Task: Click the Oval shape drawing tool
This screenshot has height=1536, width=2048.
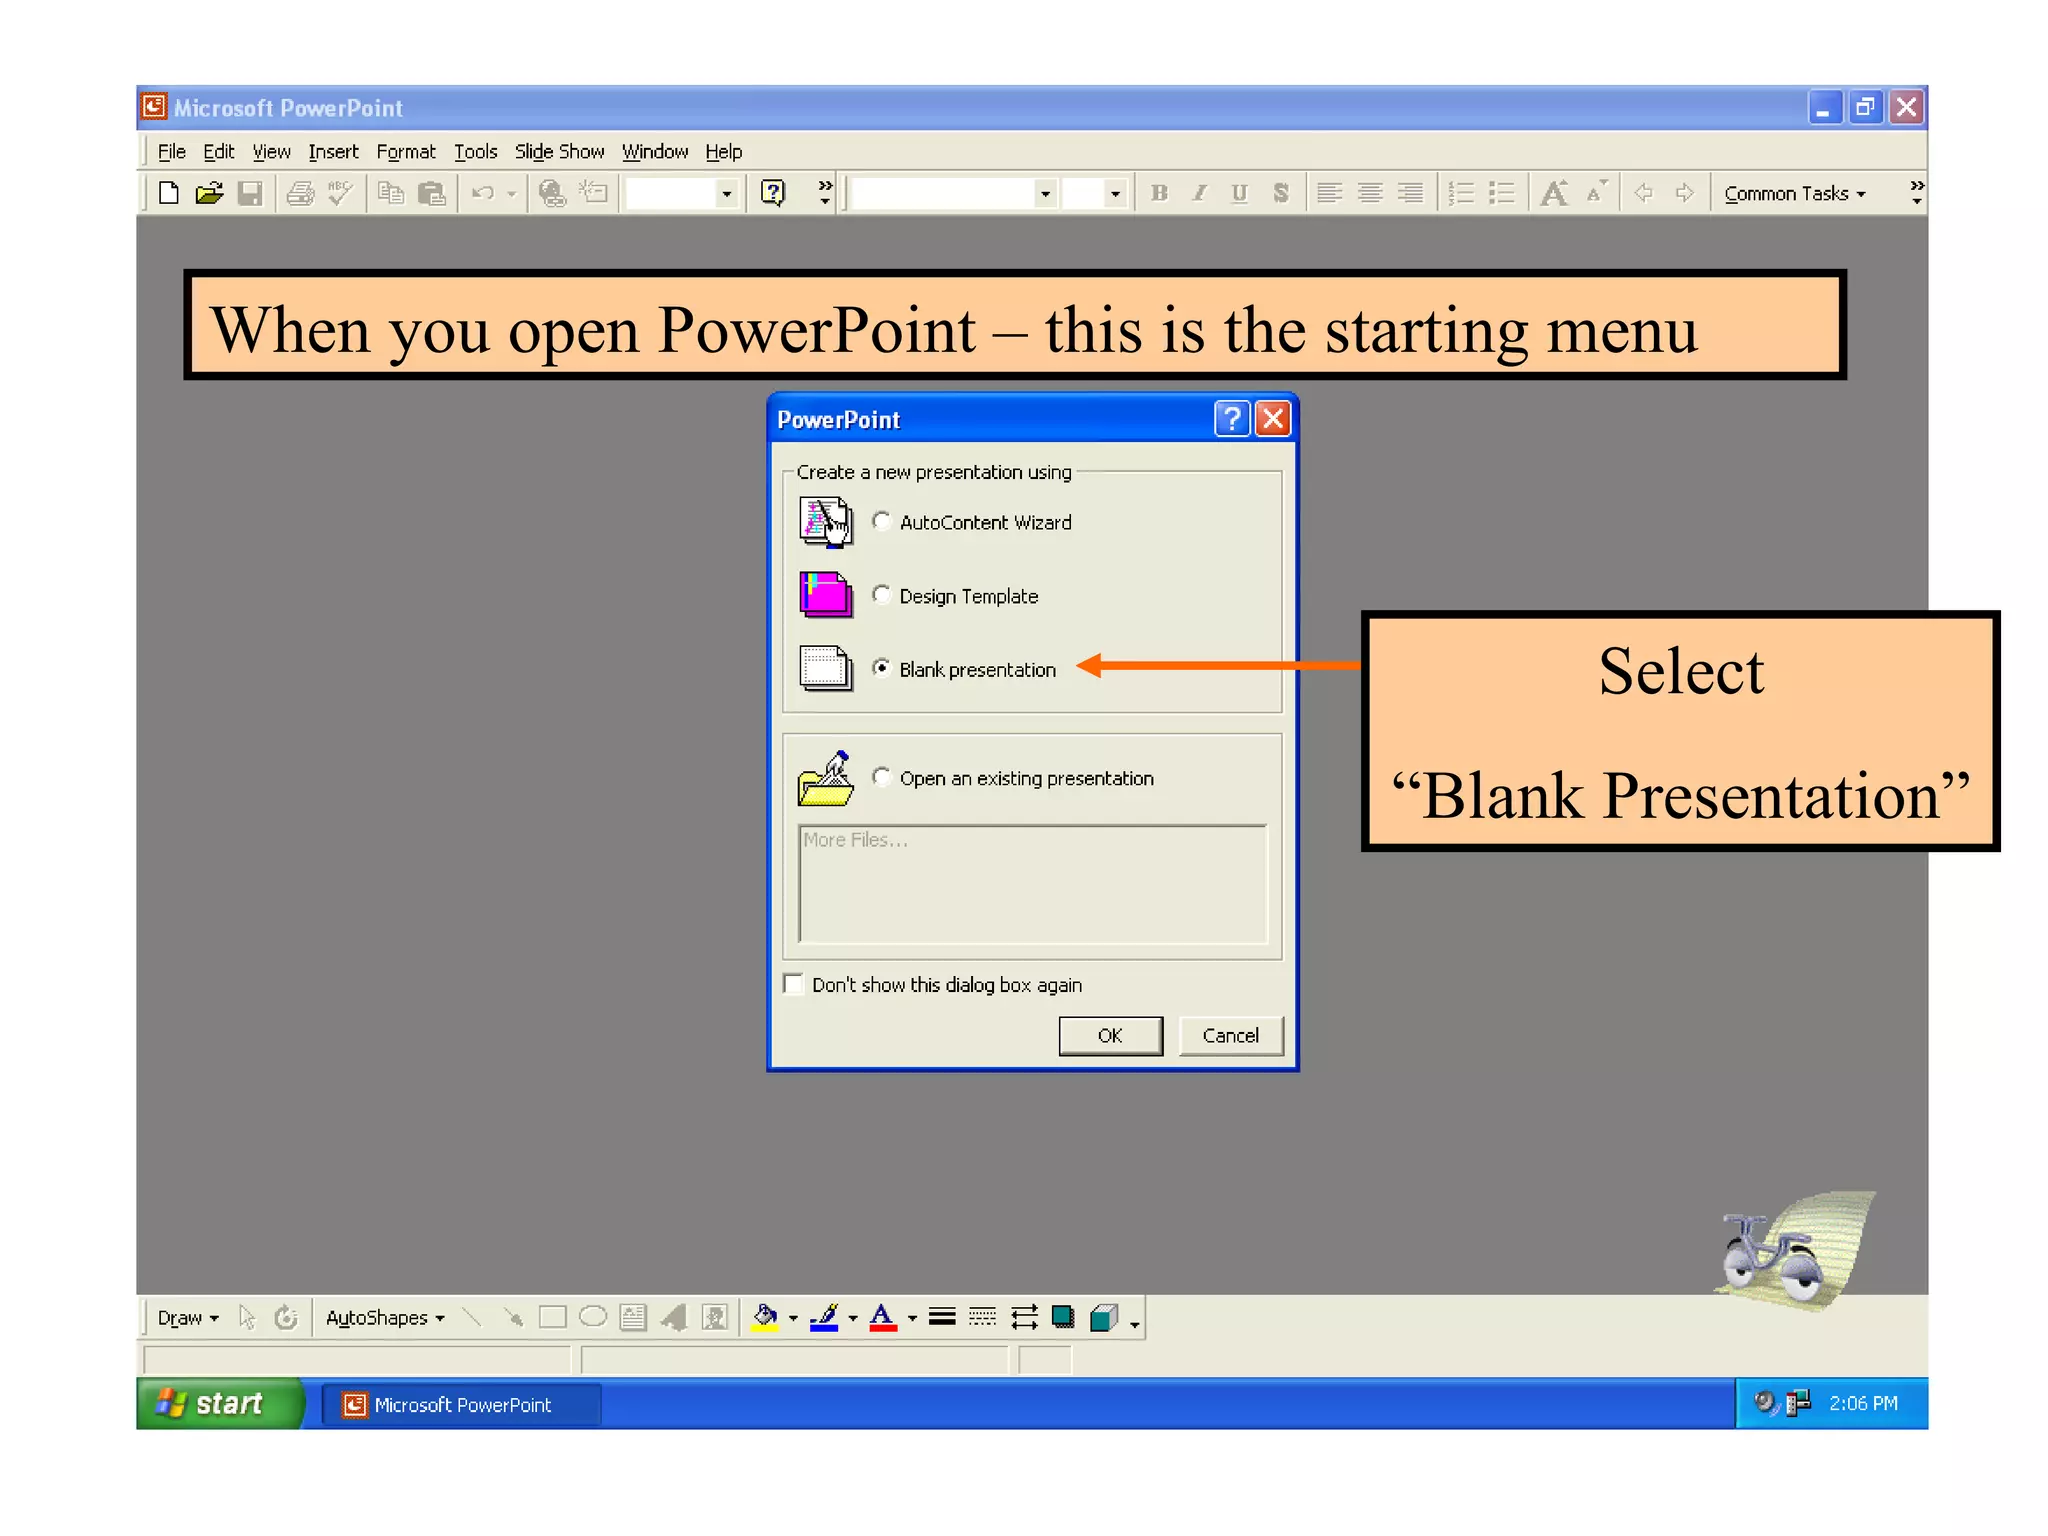Action: click(x=593, y=1317)
